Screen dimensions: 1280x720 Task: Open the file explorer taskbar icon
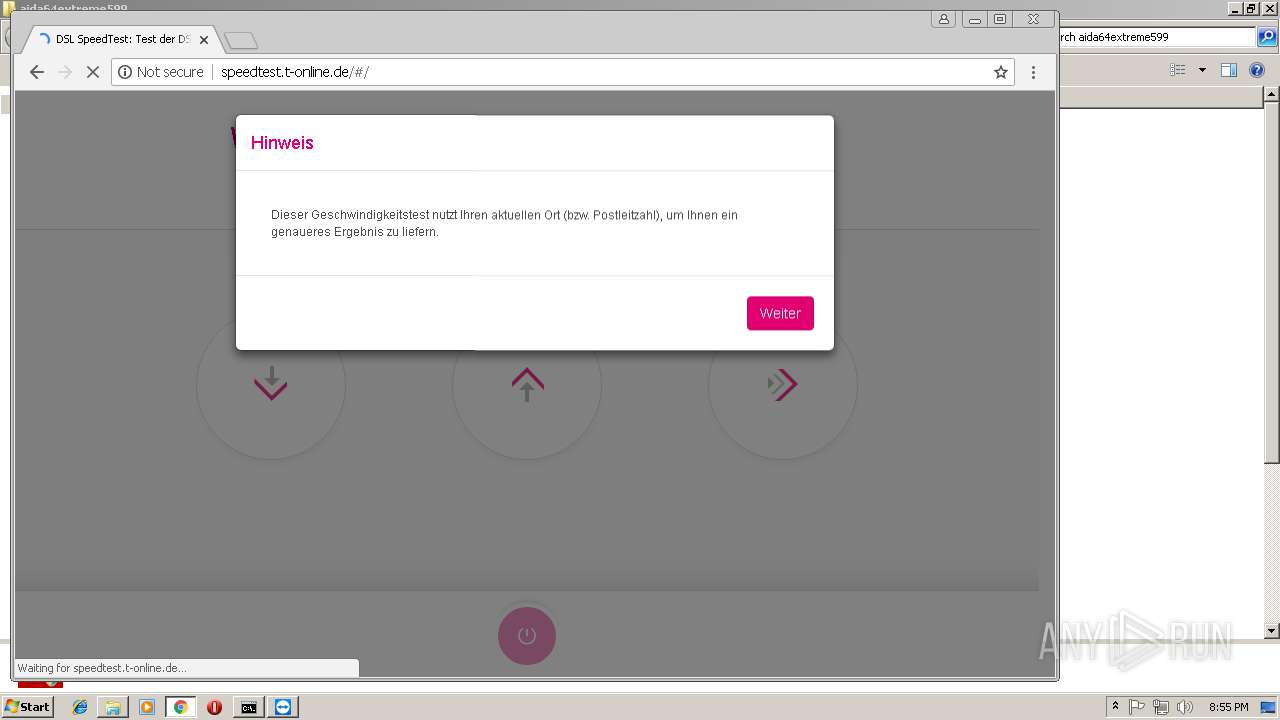tap(113, 707)
